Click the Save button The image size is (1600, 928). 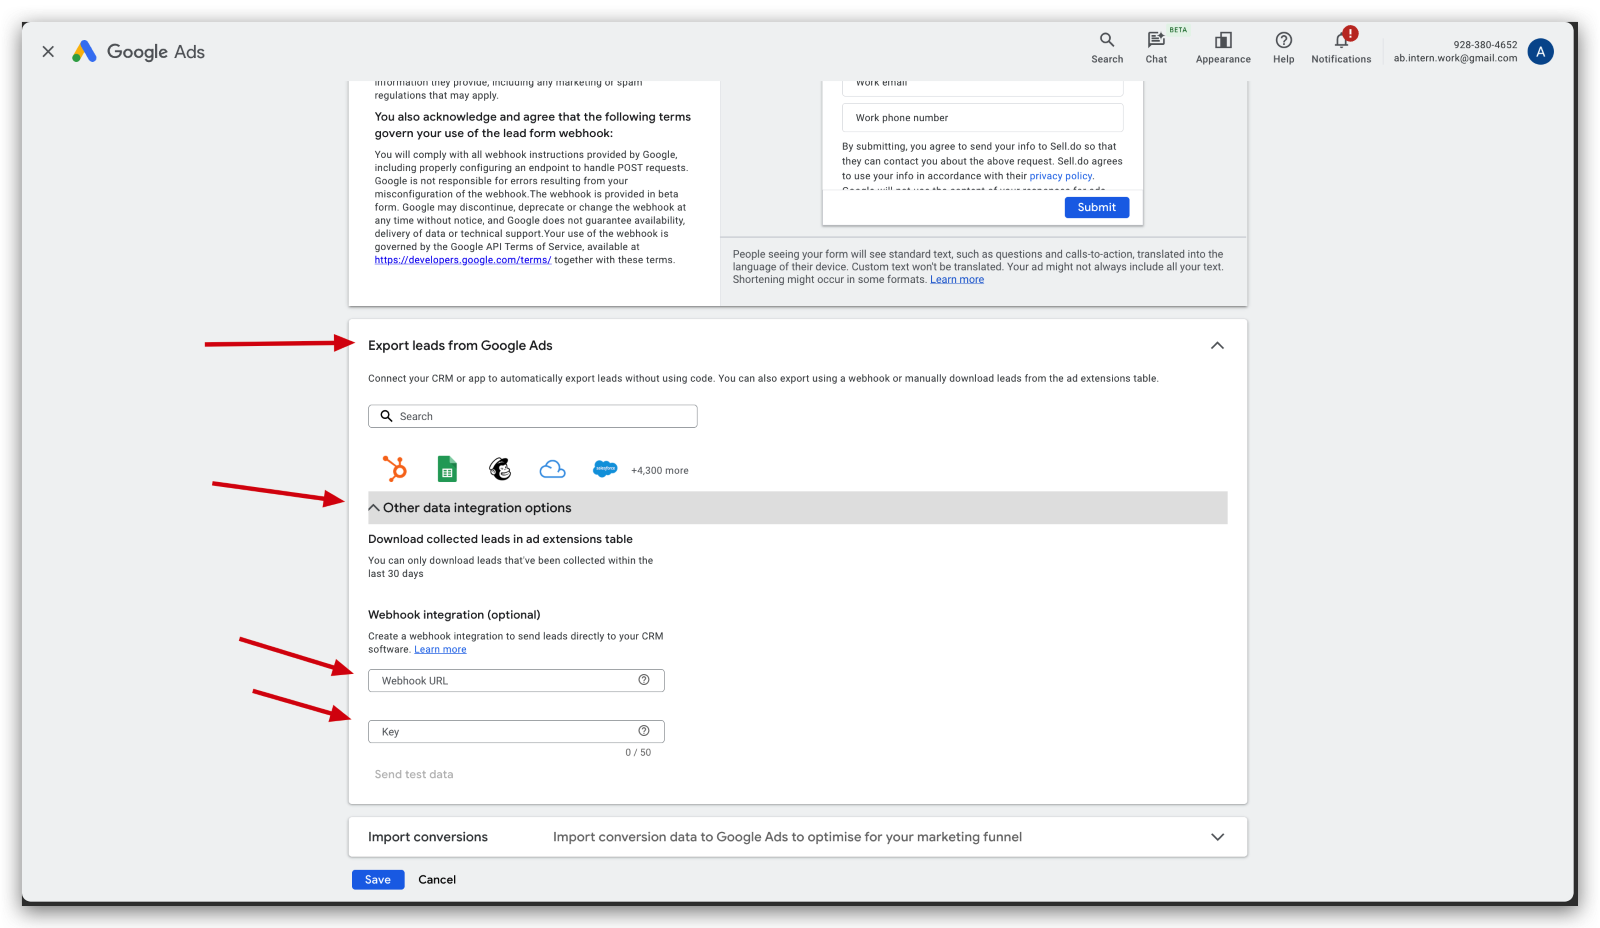378,880
